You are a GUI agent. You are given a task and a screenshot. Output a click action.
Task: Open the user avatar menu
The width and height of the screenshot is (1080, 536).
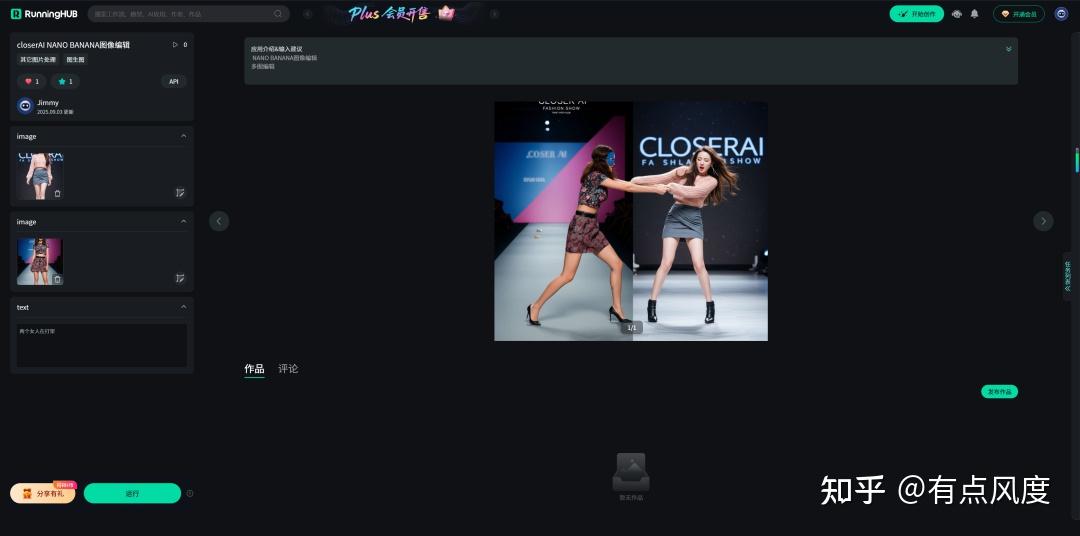pos(1061,14)
